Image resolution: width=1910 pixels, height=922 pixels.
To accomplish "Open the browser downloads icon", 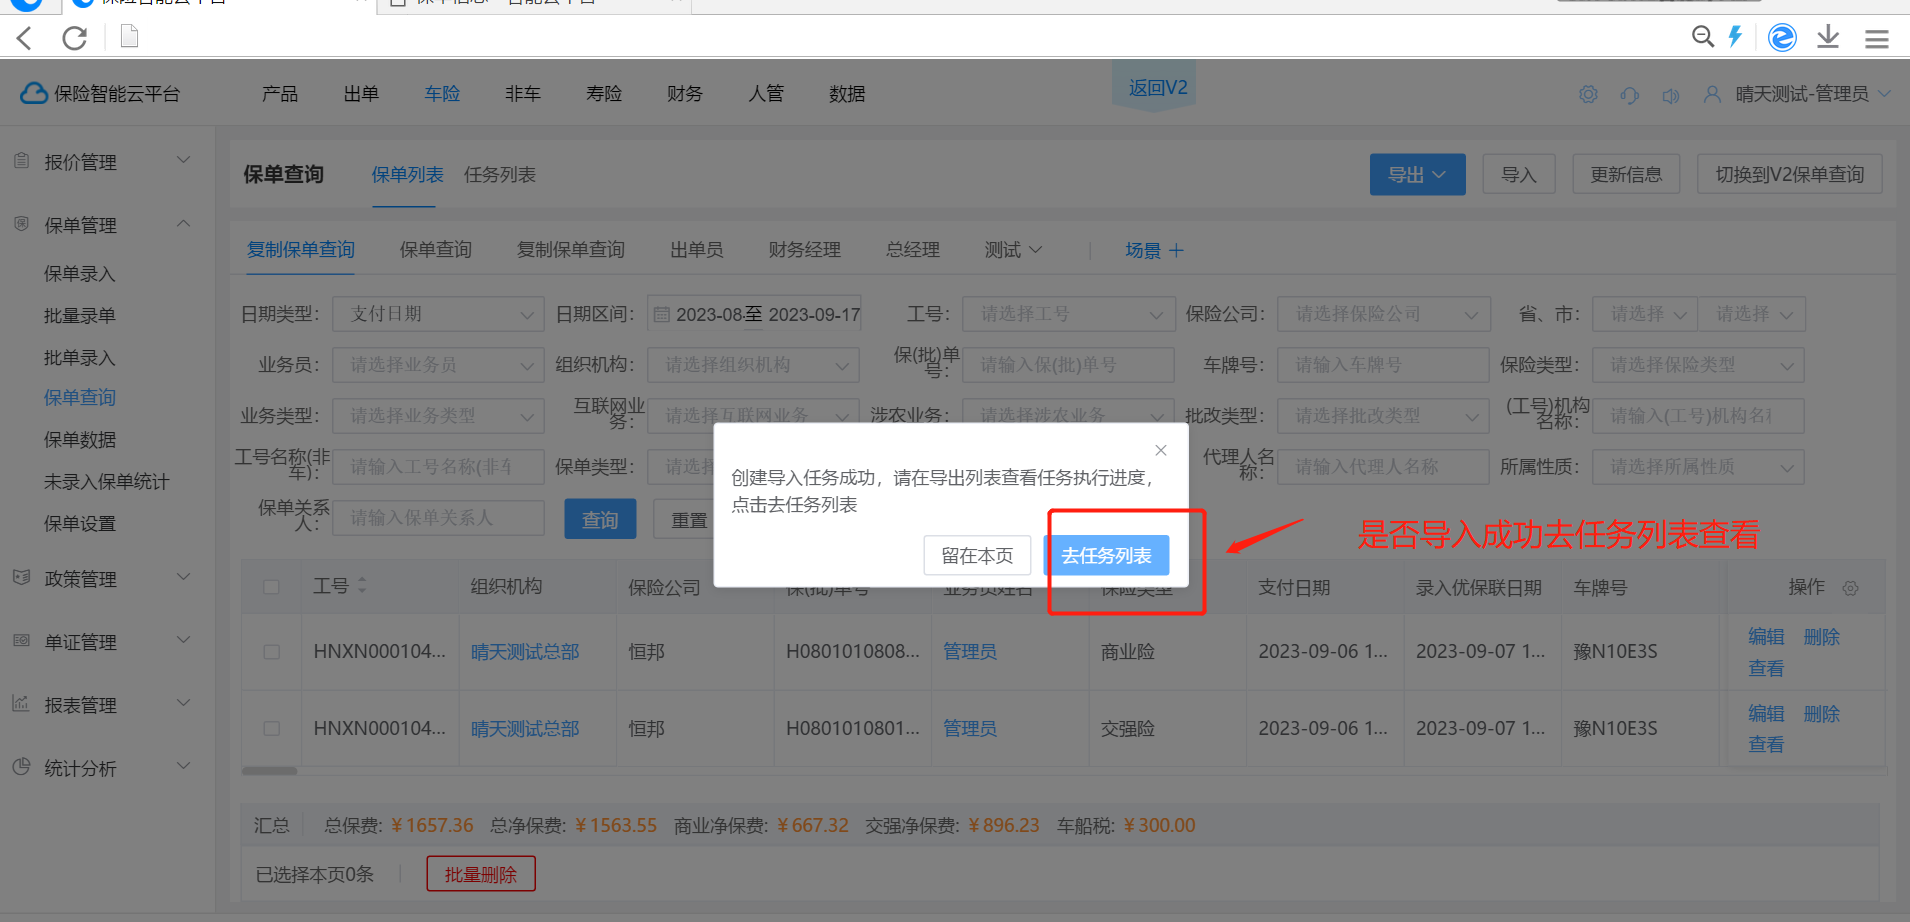I will tap(1828, 37).
